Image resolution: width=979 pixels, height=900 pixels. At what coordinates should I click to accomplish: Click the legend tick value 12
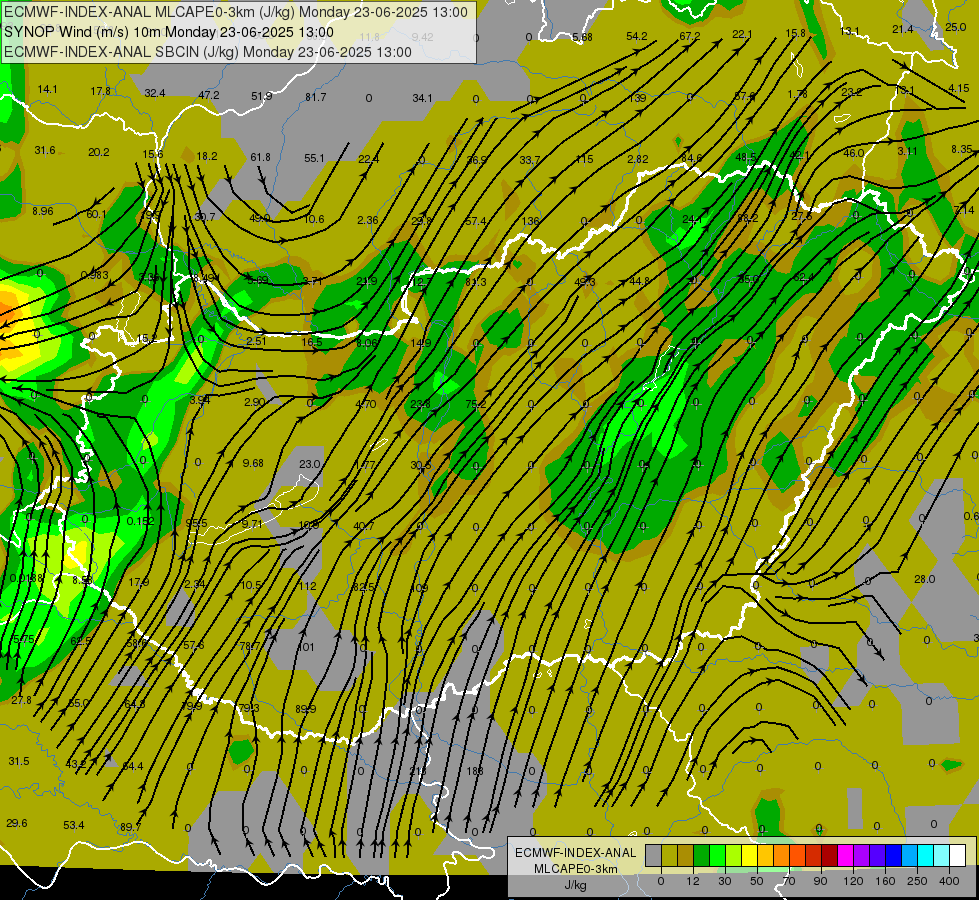693,881
